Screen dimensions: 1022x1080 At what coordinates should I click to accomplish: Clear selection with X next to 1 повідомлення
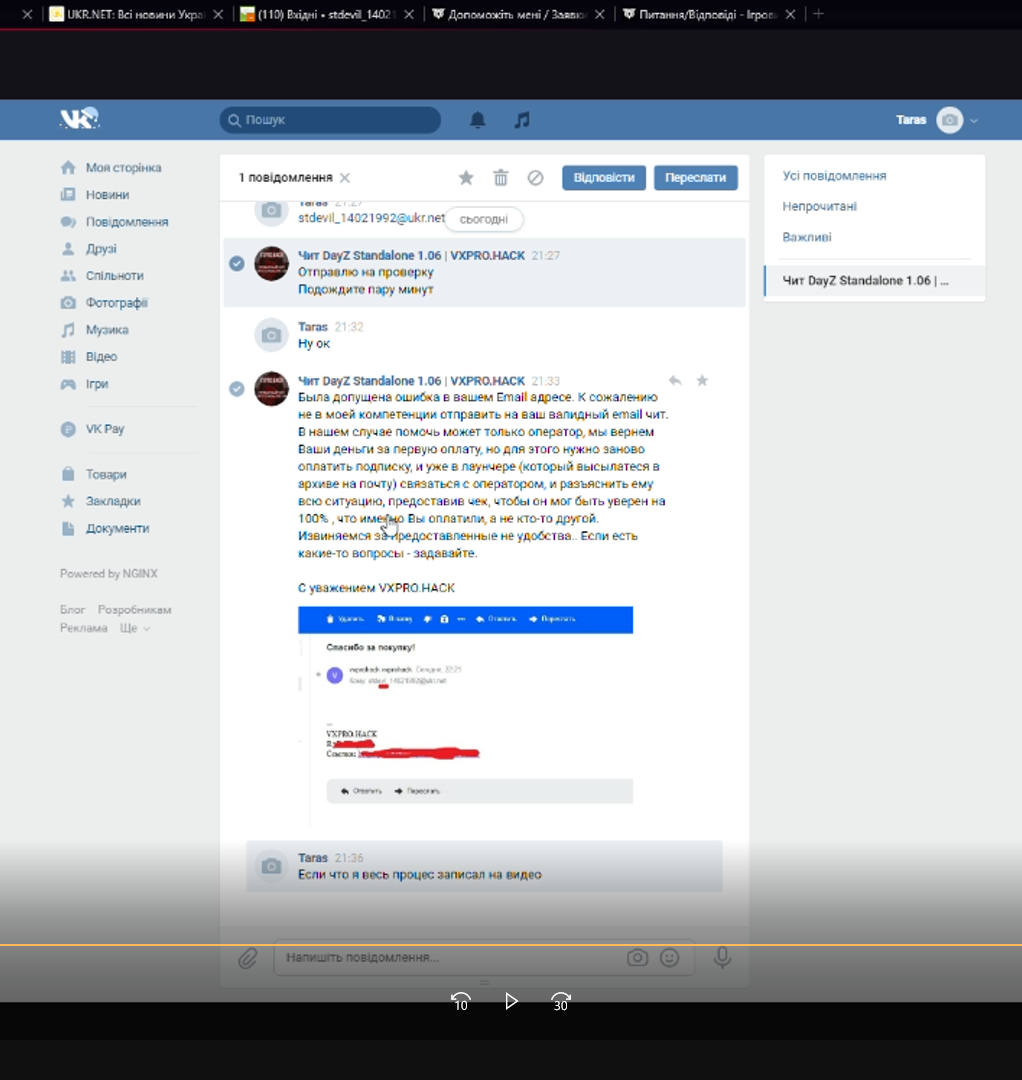[x=345, y=178]
